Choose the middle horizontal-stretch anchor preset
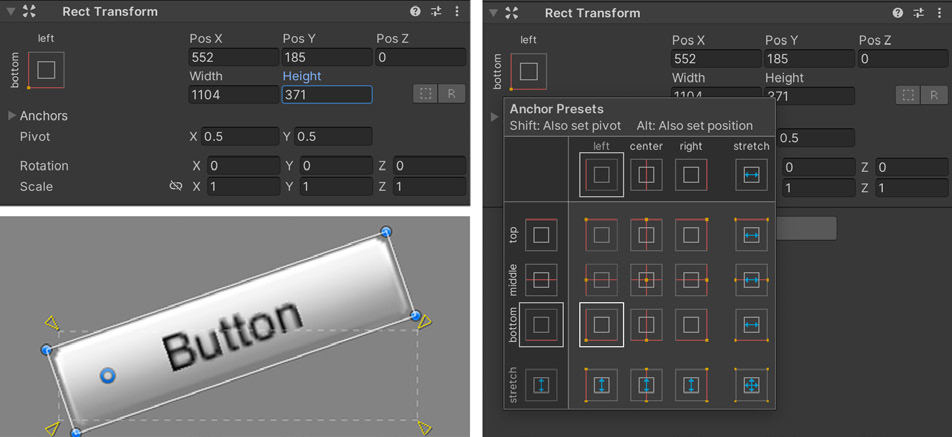This screenshot has width=952, height=437. tap(751, 280)
